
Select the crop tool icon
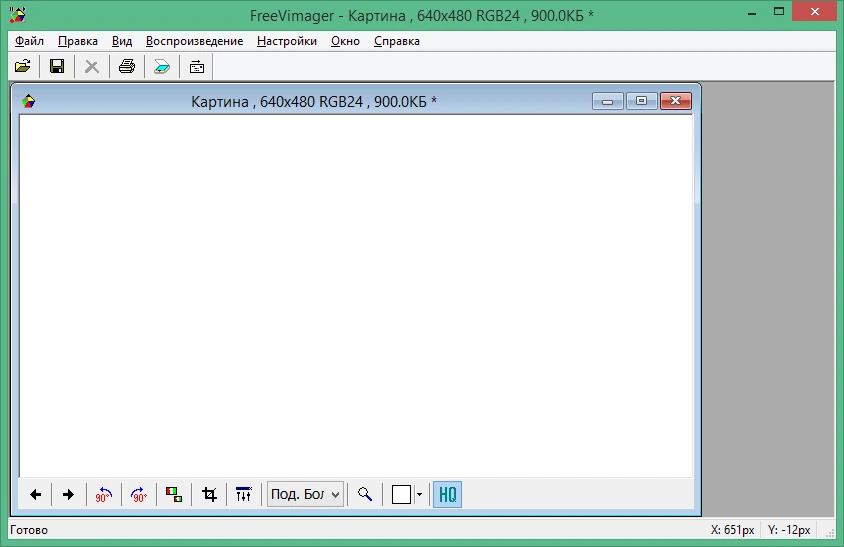tap(209, 494)
